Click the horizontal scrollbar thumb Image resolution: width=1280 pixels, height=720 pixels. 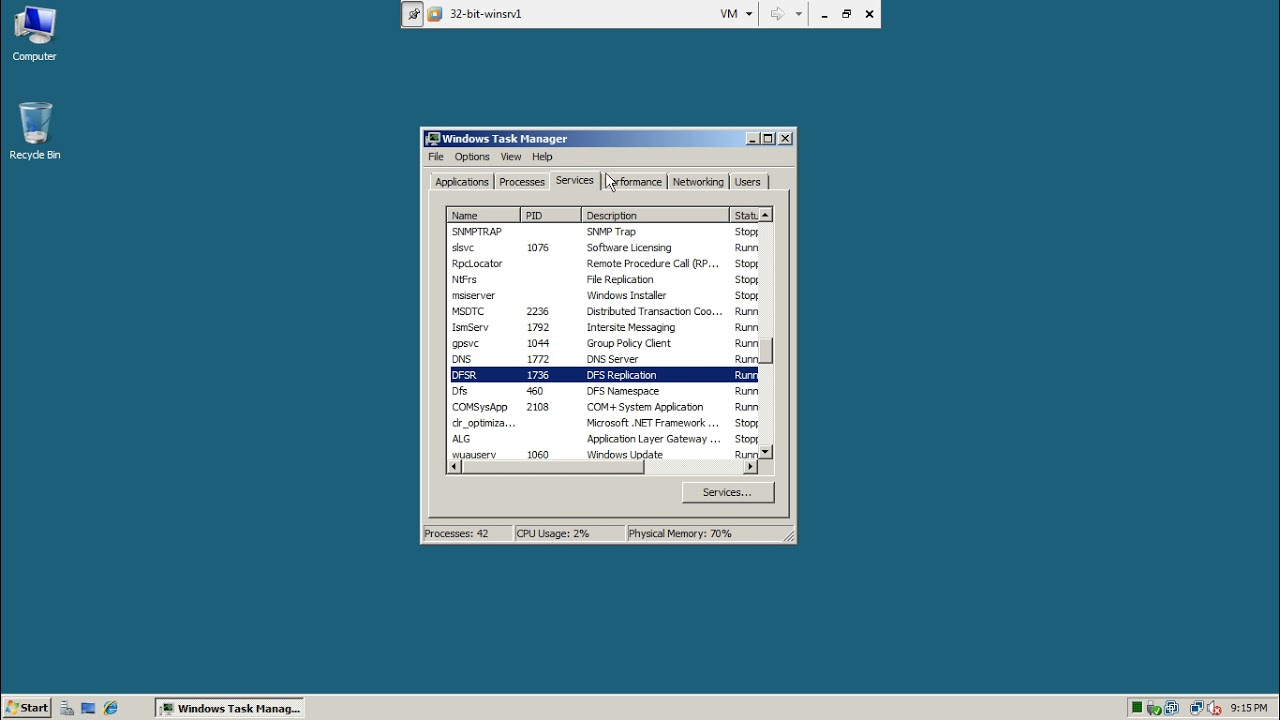[552, 467]
